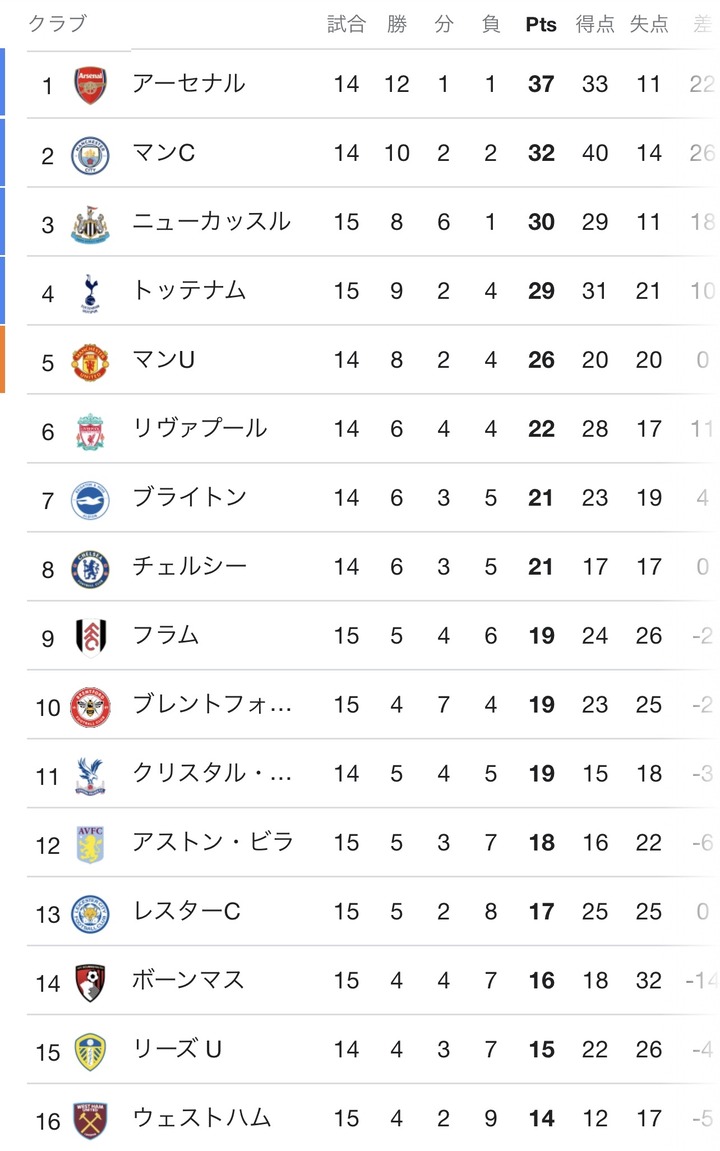
Task: Open the ニューカッスル team link
Action: pyautogui.click(x=211, y=222)
